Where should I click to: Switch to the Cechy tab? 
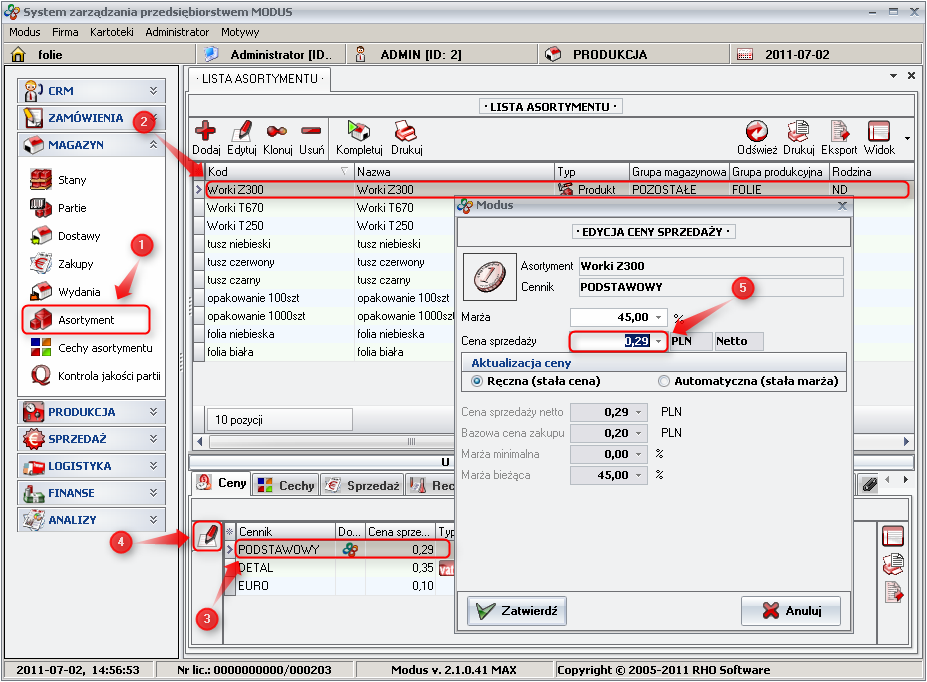[x=285, y=485]
